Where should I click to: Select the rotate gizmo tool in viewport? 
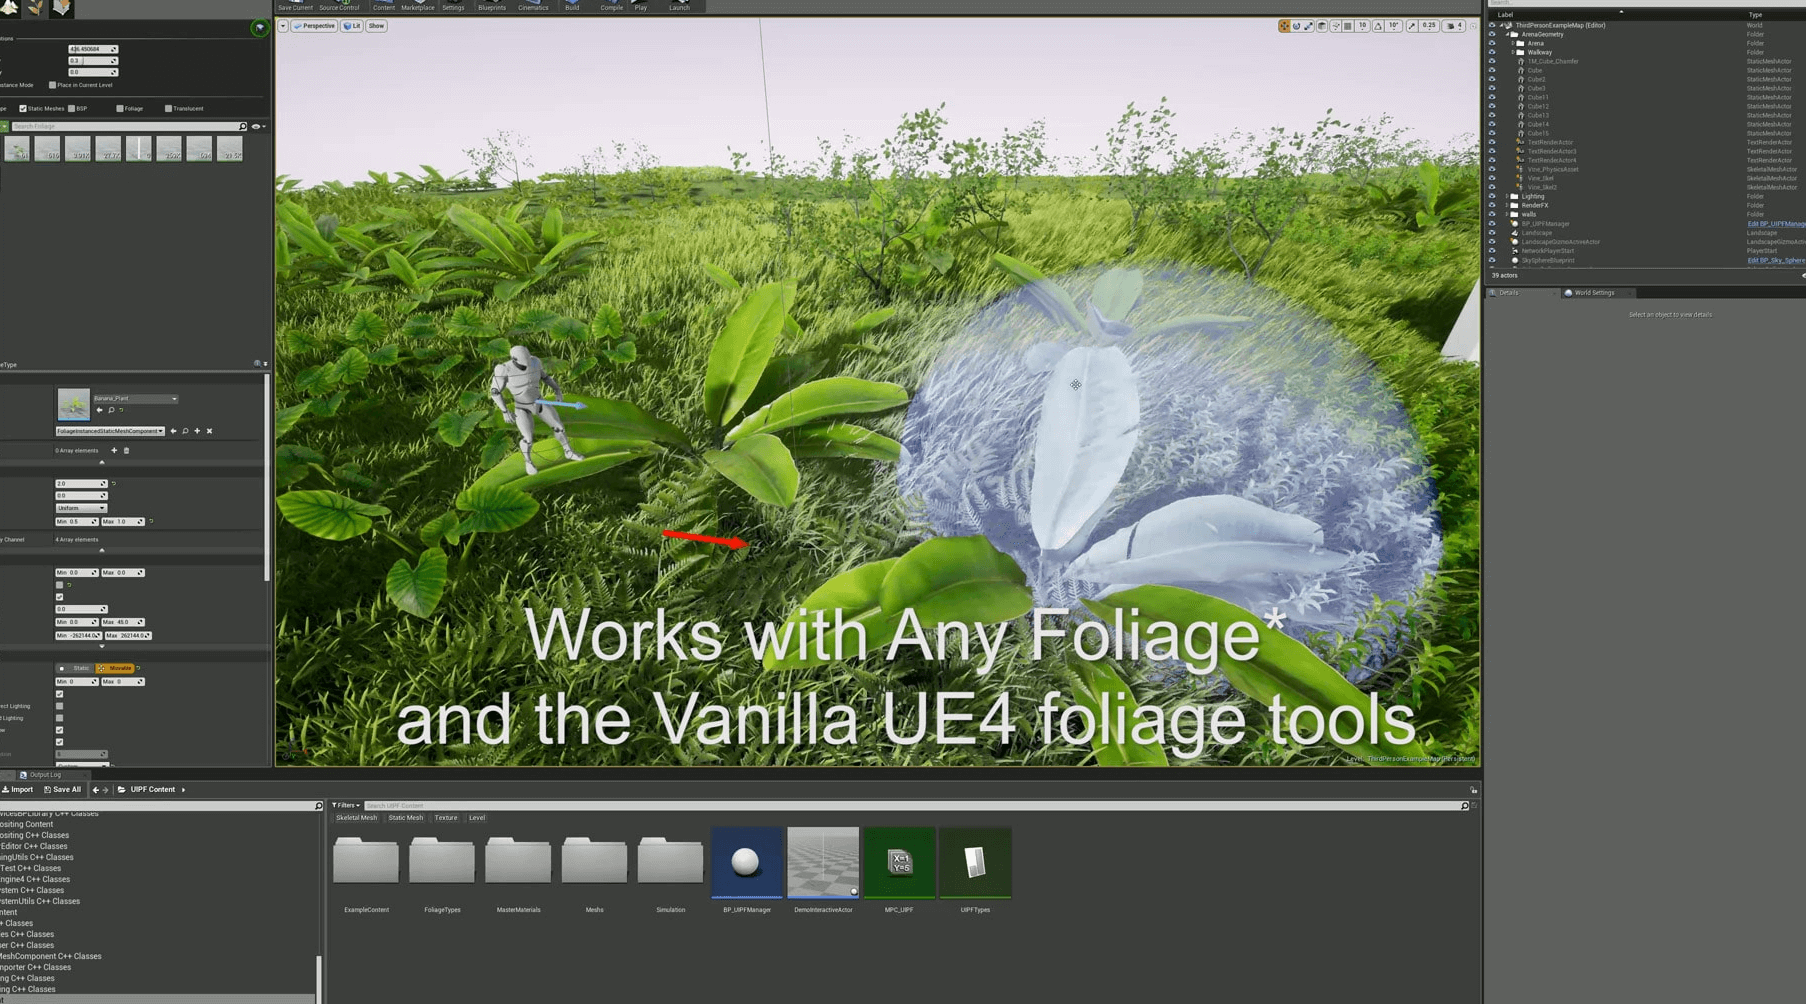1296,26
